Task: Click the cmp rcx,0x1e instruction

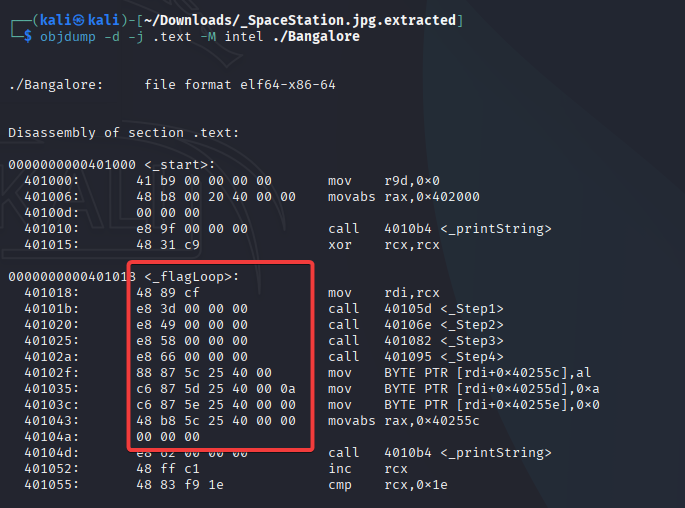Action: pyautogui.click(x=388, y=485)
